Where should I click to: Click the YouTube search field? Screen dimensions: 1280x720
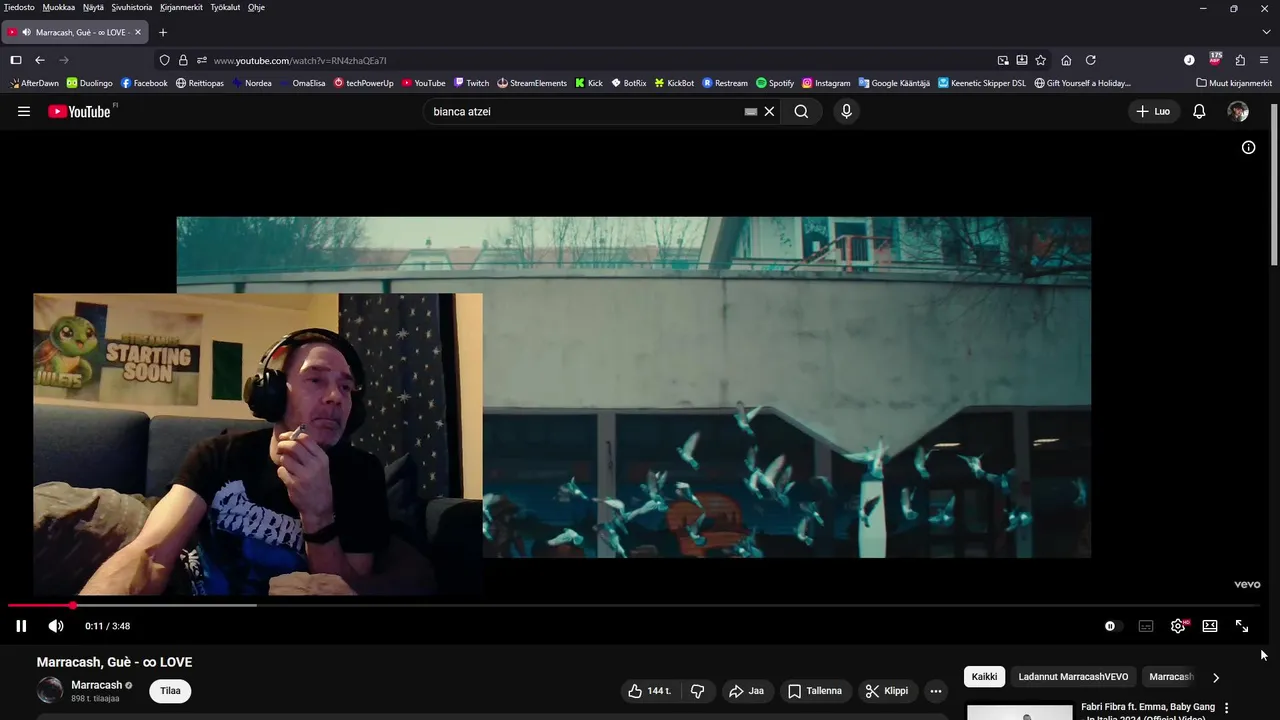click(585, 111)
